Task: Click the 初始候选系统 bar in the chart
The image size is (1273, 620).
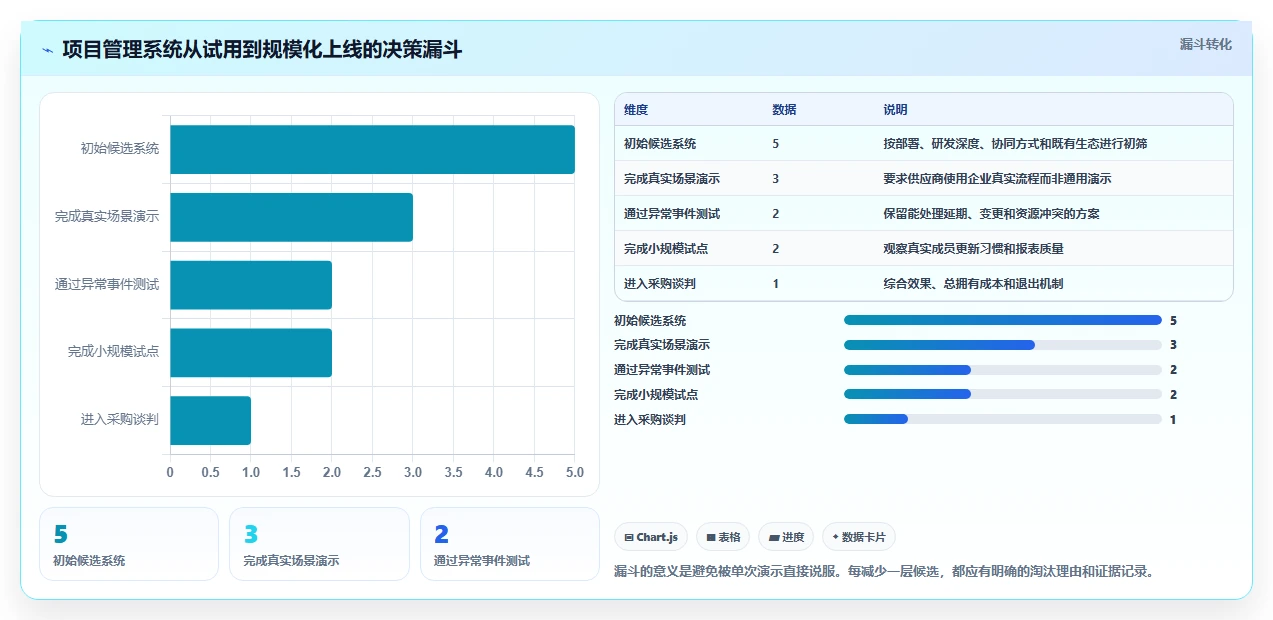Action: [x=372, y=149]
